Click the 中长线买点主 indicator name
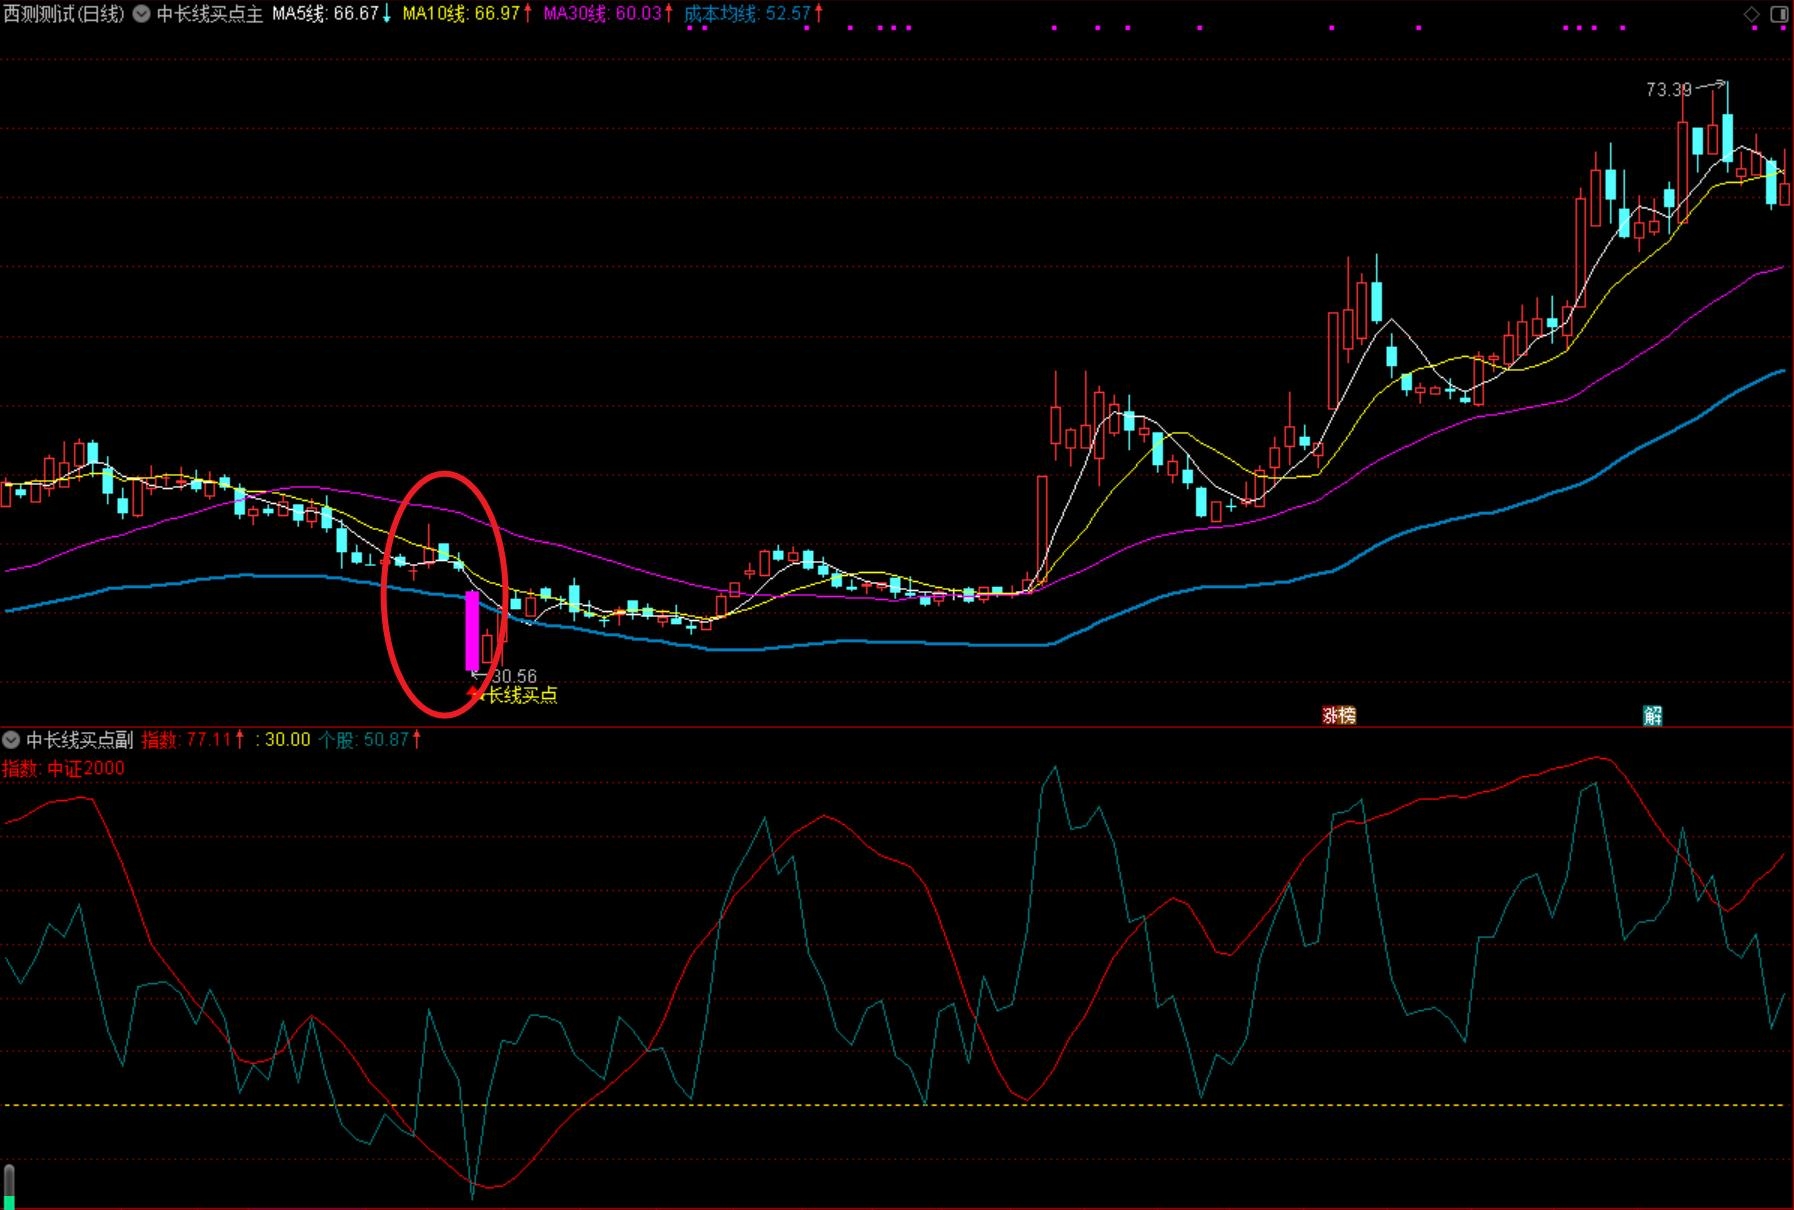 [210, 14]
